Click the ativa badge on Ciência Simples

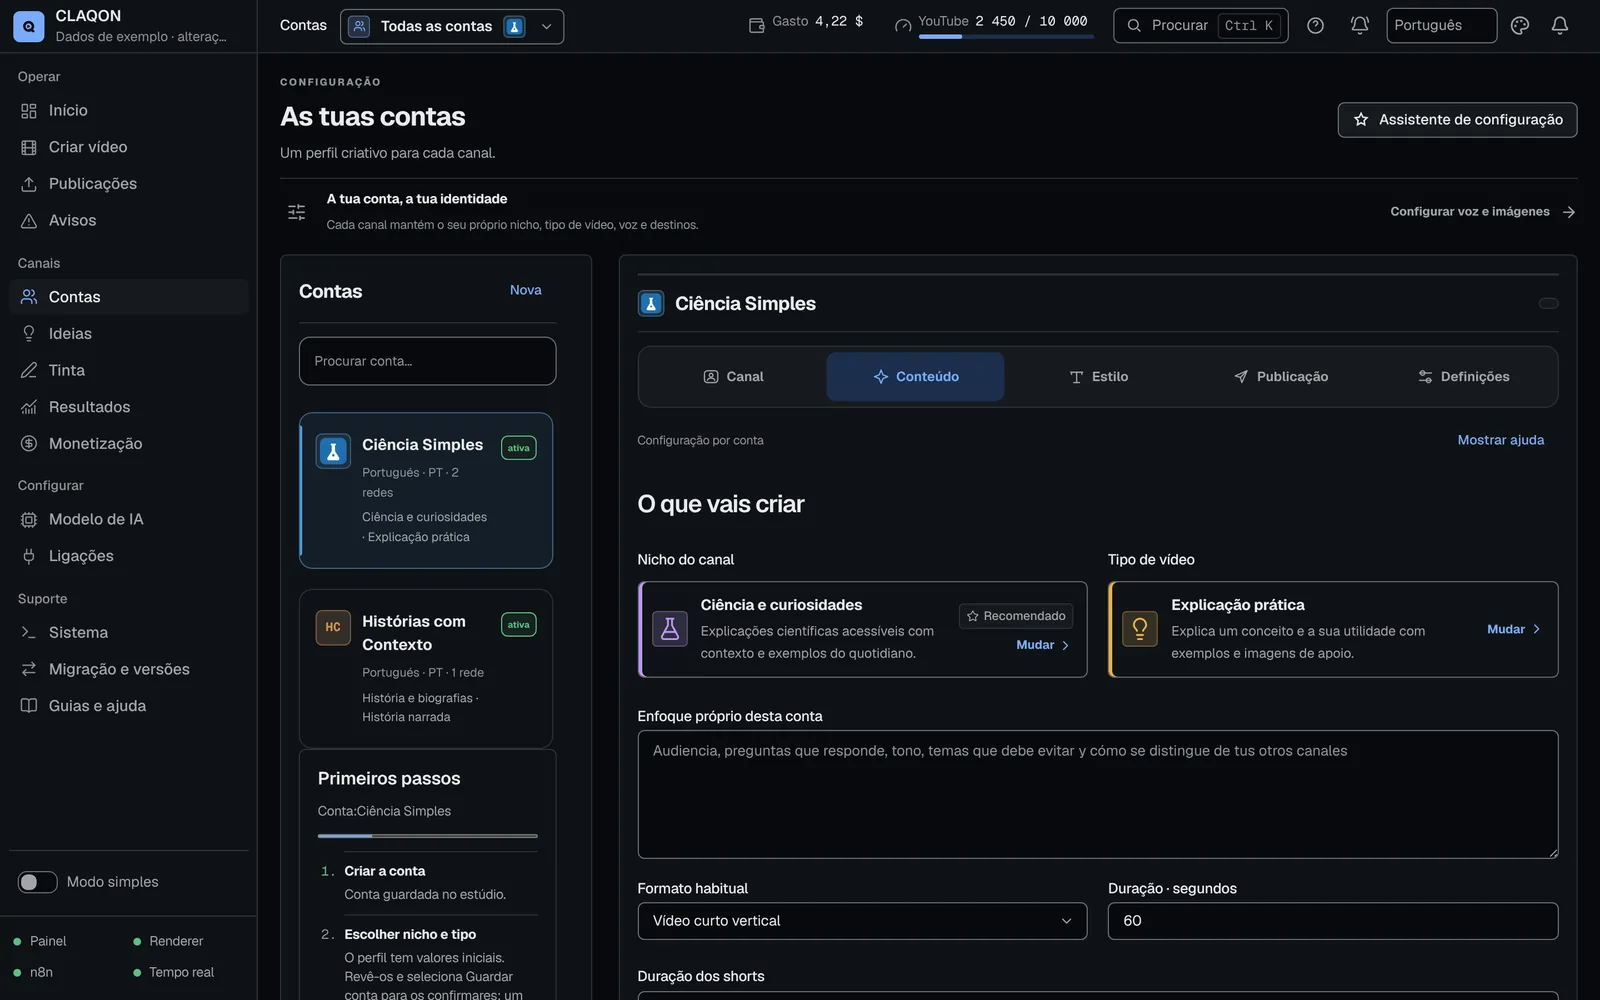click(x=518, y=448)
